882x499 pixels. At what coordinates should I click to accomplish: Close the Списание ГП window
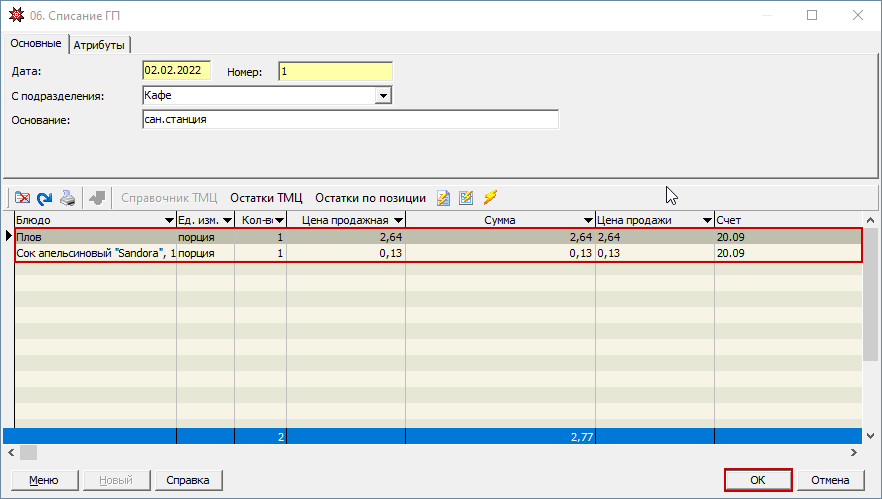click(857, 15)
